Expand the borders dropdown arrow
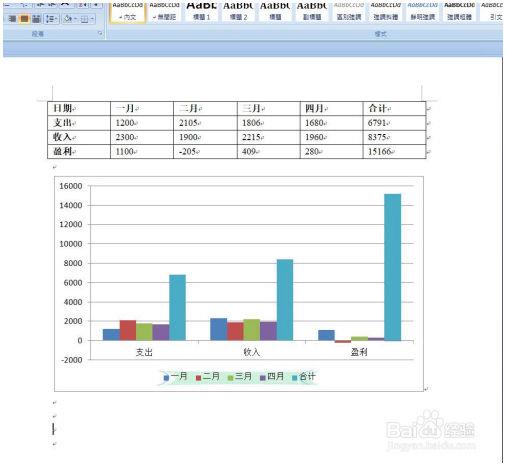The width and height of the screenshot is (506, 466). (92, 19)
